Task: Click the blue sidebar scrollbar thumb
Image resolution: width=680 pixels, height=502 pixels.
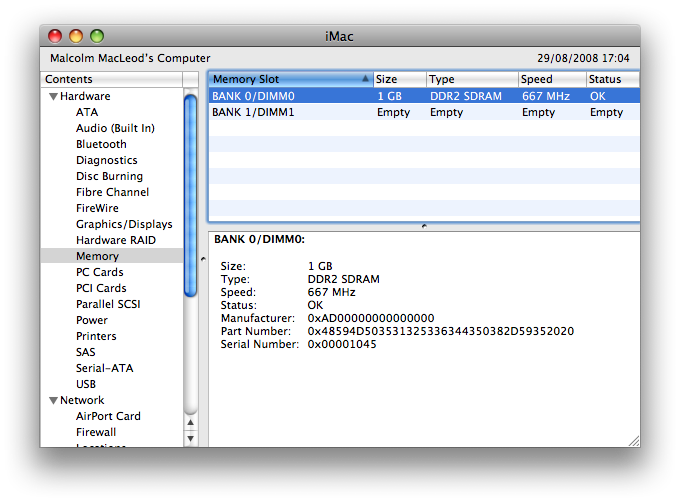Action: [x=190, y=196]
